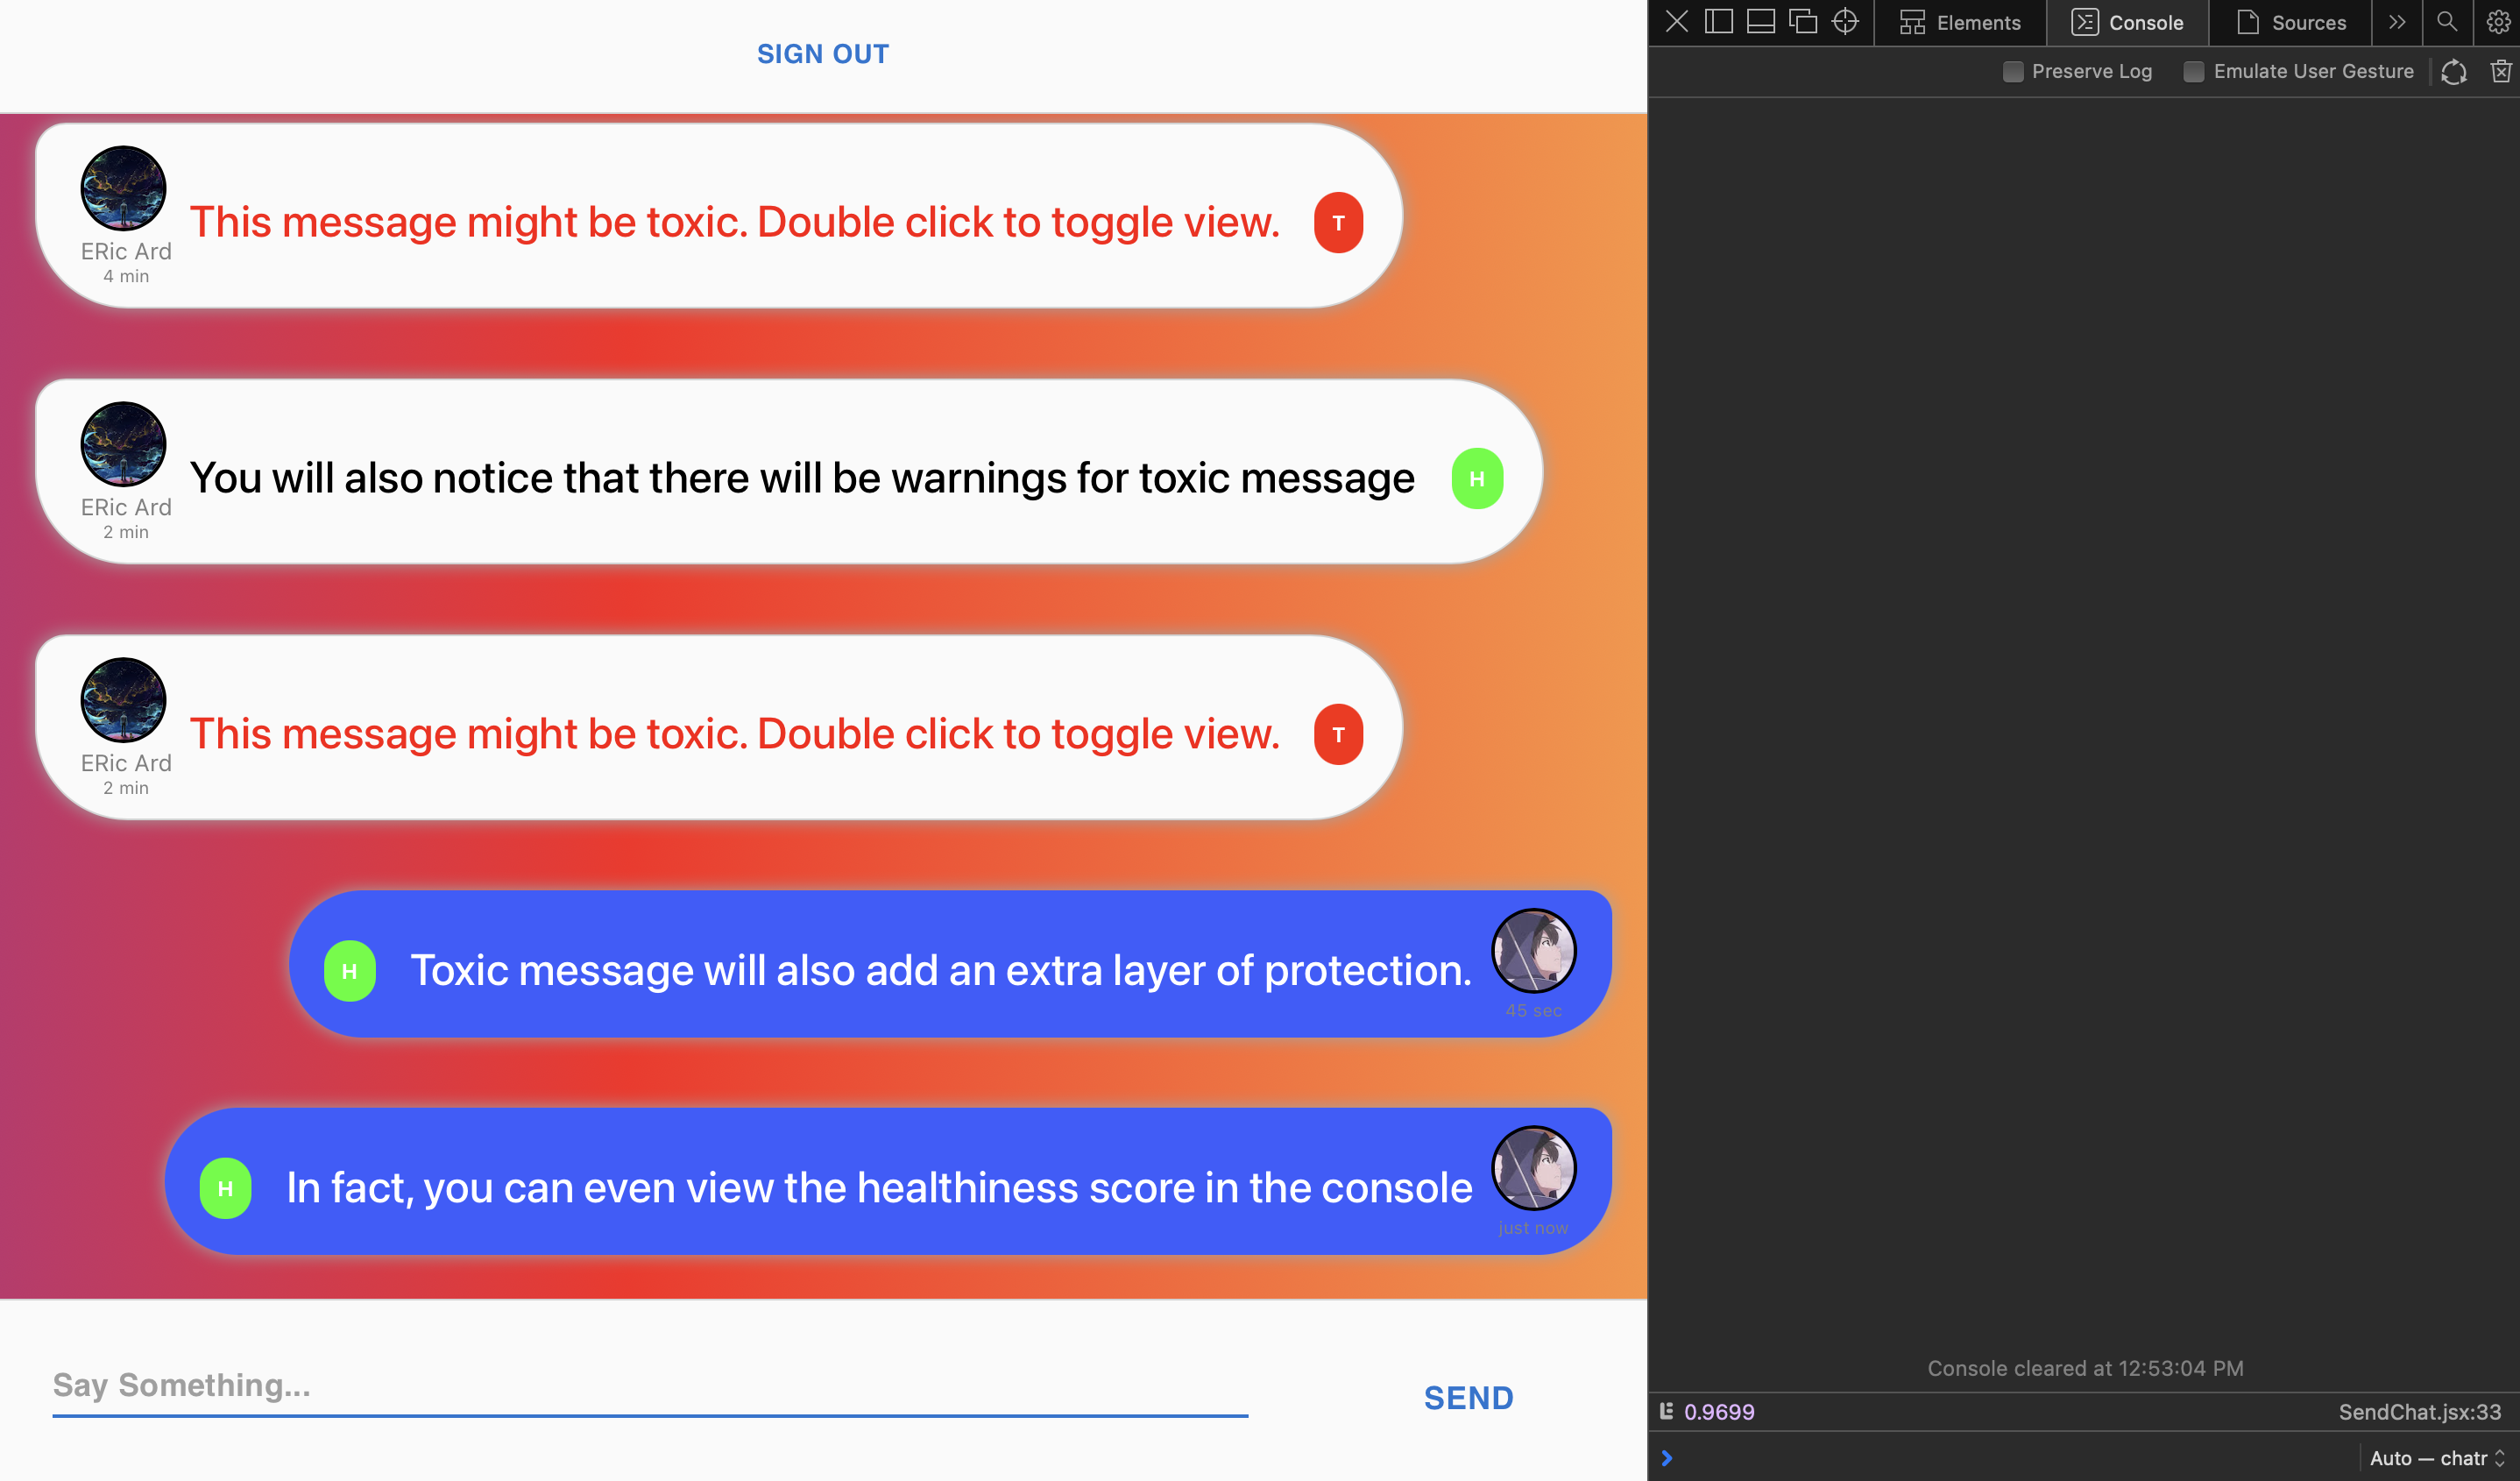2520x1481 pixels.
Task: Click the red T badge on the first toxic message
Action: 1338,222
